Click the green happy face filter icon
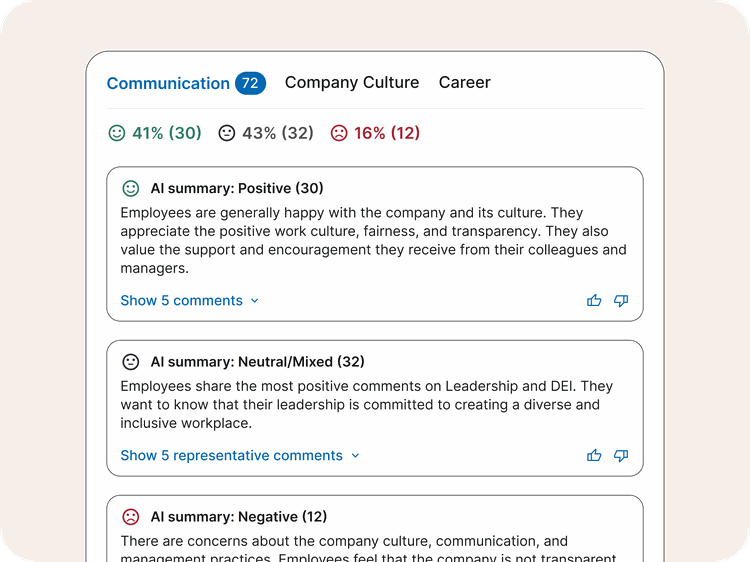 pyautogui.click(x=117, y=133)
